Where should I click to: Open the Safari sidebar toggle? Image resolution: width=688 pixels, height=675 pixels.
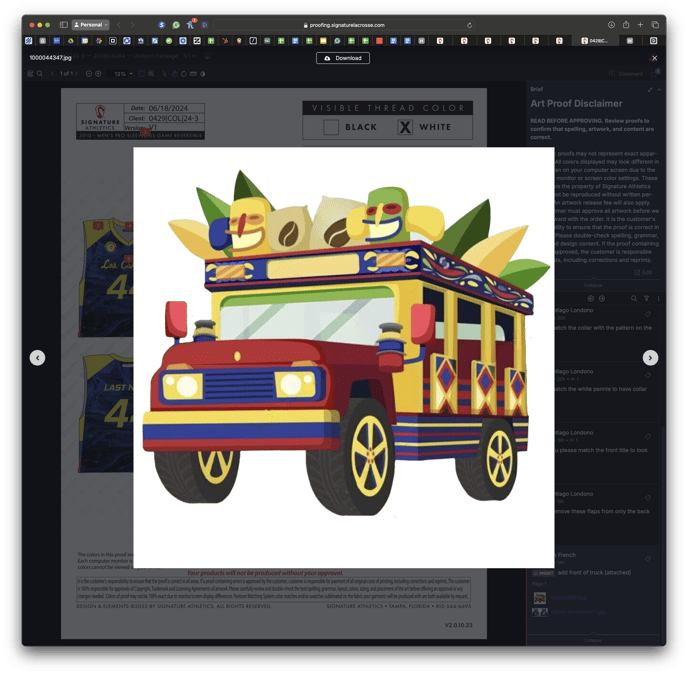pos(63,25)
